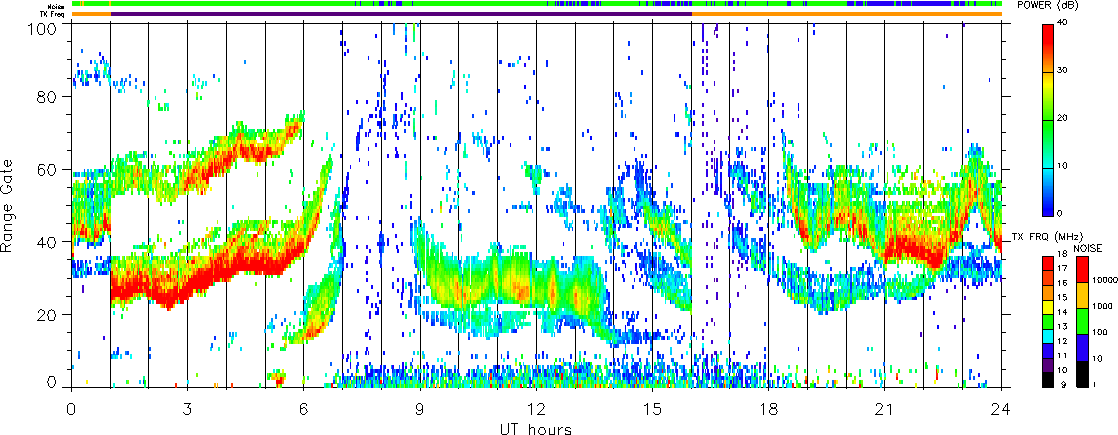Screen dimensions: 1118x435
Task: Click the Power (dB) color bar
Action: [x=1047, y=120]
